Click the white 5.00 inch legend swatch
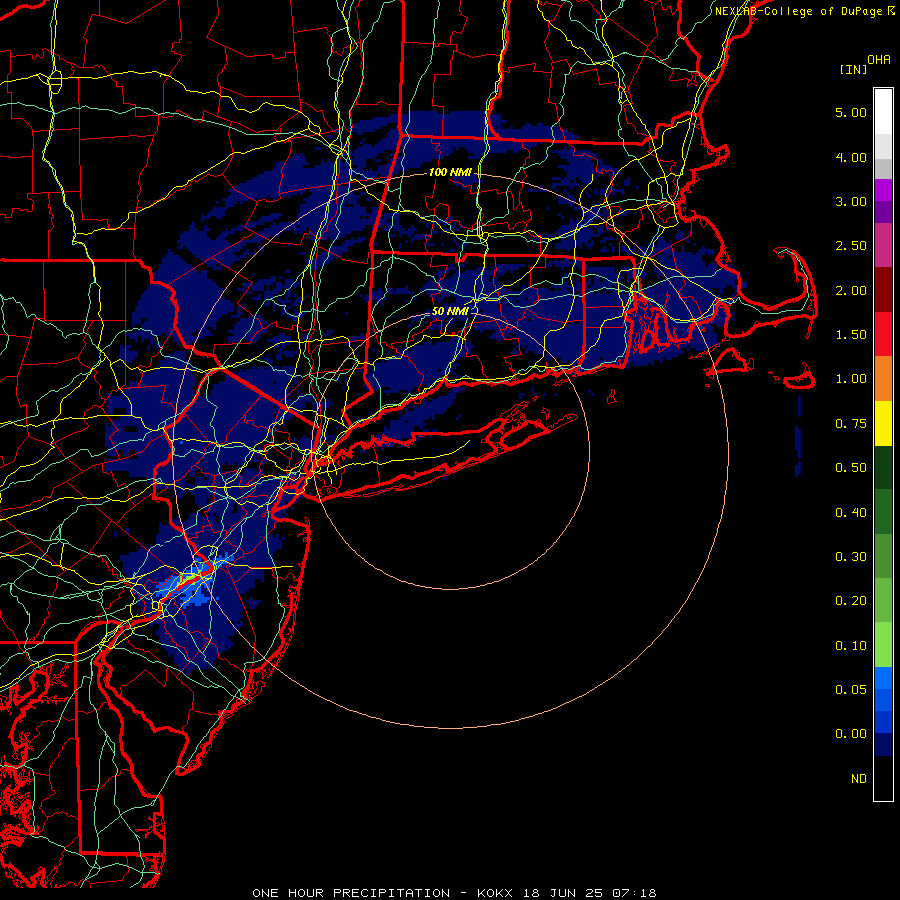 [883, 112]
